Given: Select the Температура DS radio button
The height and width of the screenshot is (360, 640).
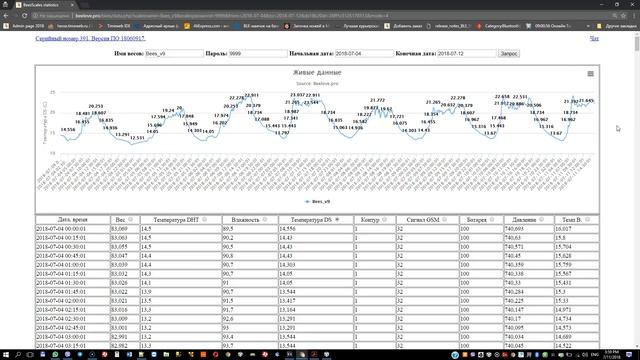Looking at the screenshot, I should pyautogui.click(x=337, y=220).
